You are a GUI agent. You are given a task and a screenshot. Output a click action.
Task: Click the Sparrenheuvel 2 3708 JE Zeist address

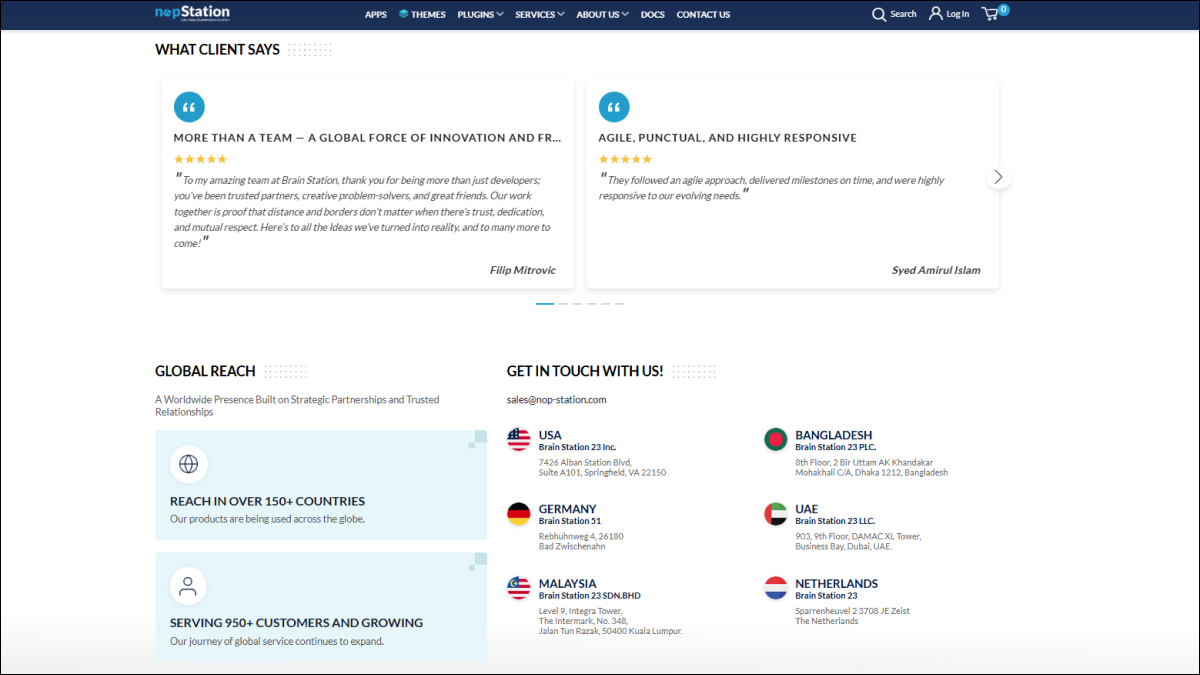point(853,611)
